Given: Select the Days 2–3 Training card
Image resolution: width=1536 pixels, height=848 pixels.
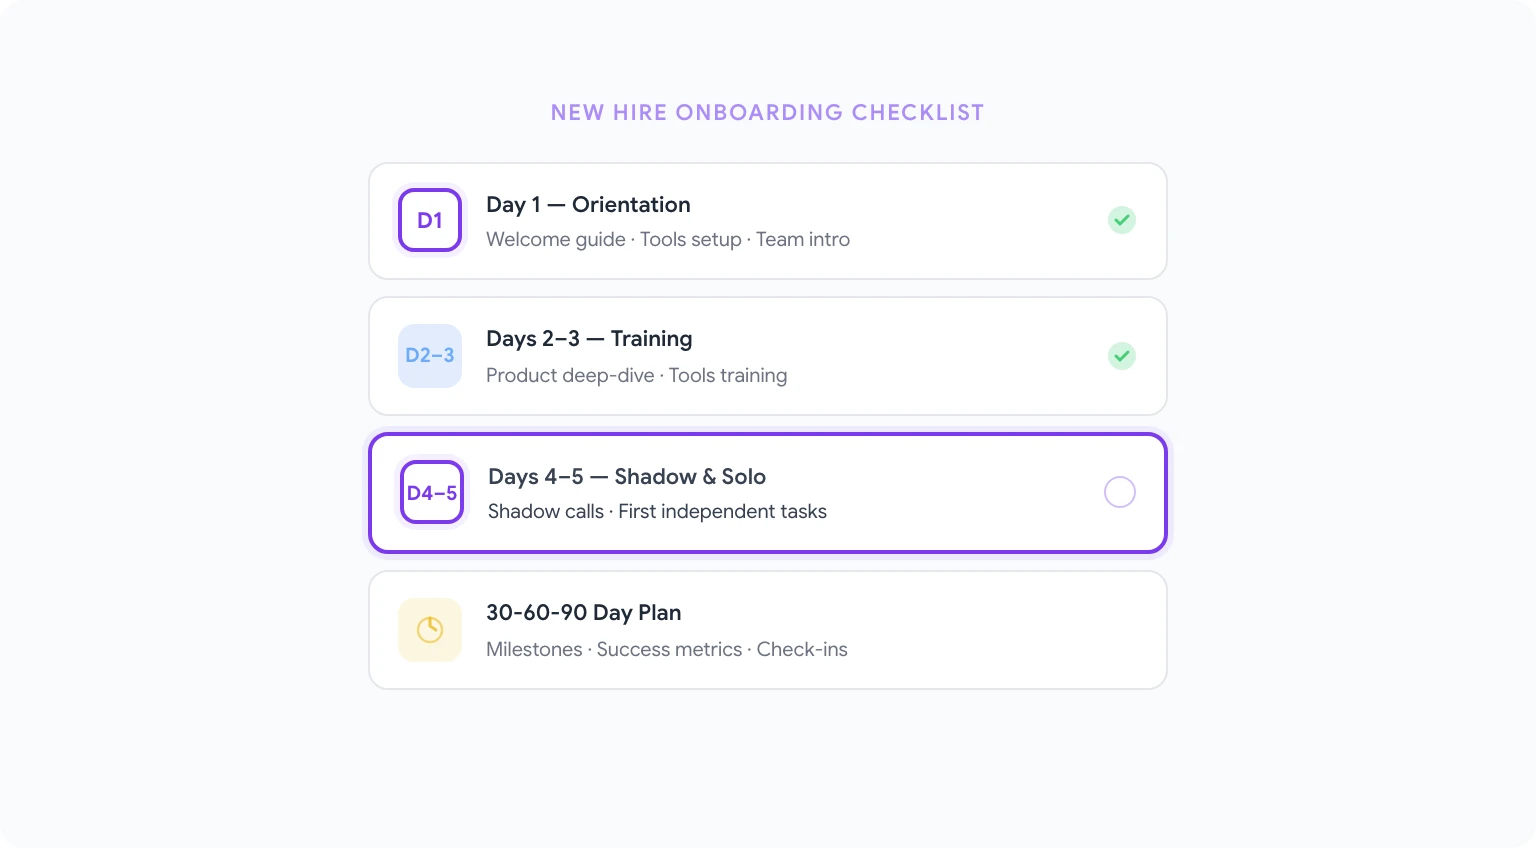Looking at the screenshot, I should [x=767, y=356].
